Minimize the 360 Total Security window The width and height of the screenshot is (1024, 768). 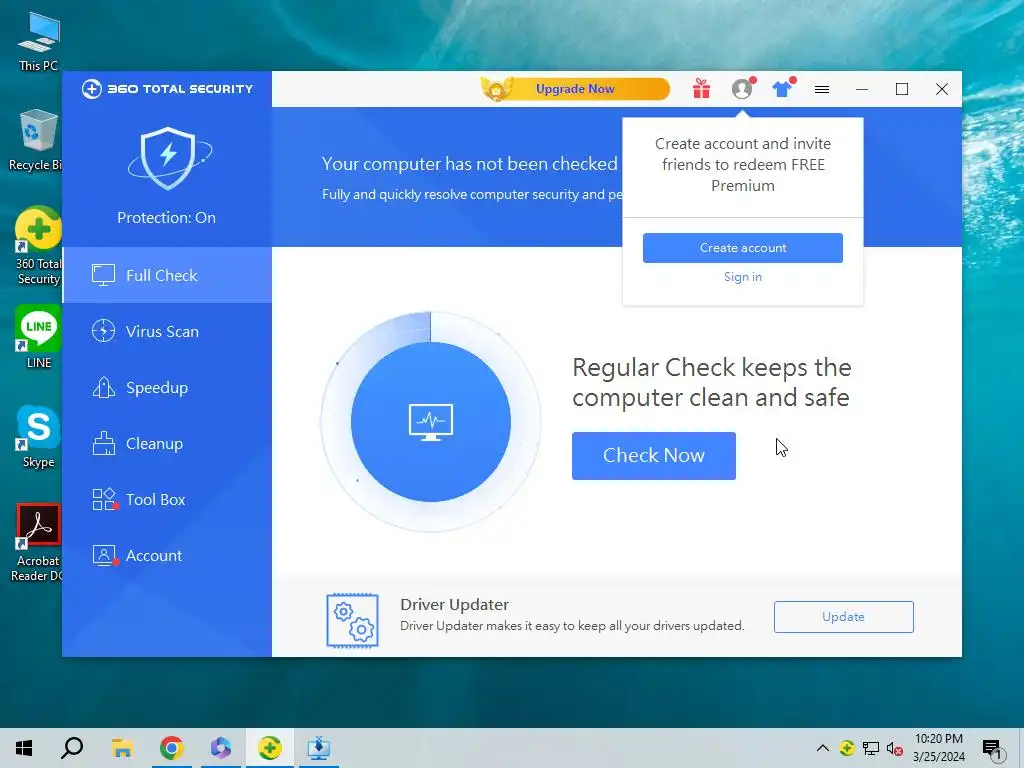(862, 89)
